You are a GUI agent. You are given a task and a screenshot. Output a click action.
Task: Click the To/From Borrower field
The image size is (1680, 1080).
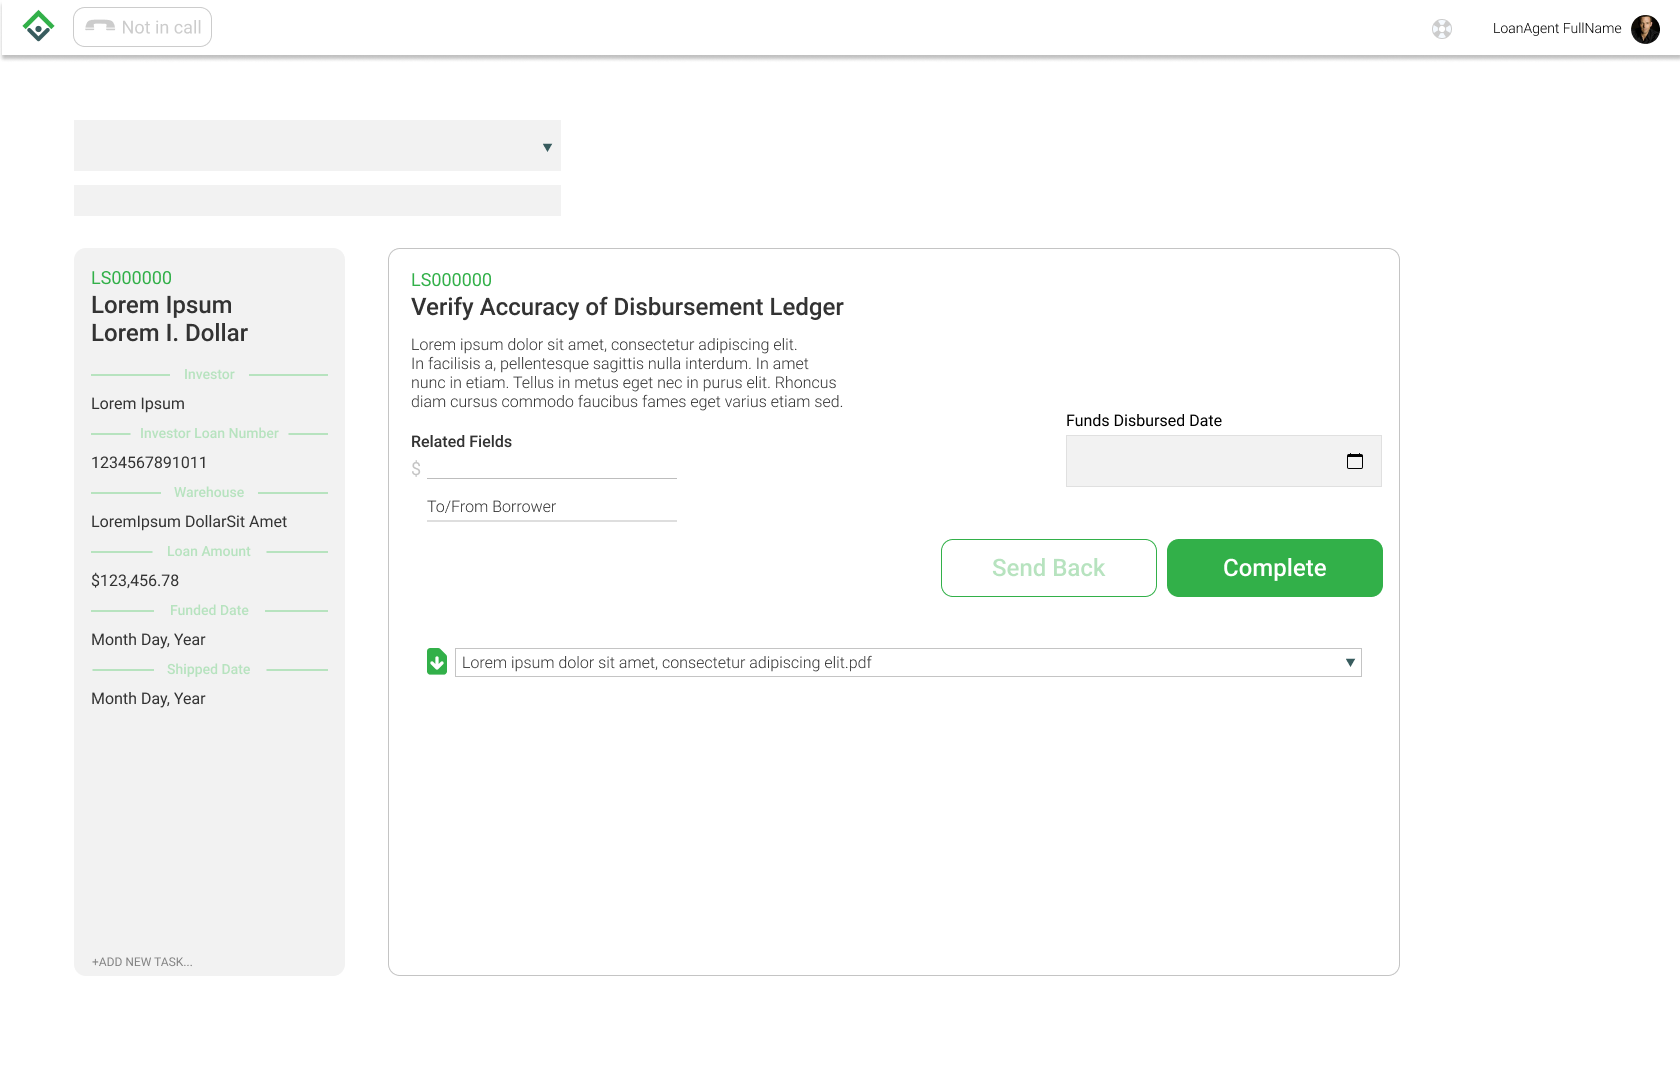(551, 507)
